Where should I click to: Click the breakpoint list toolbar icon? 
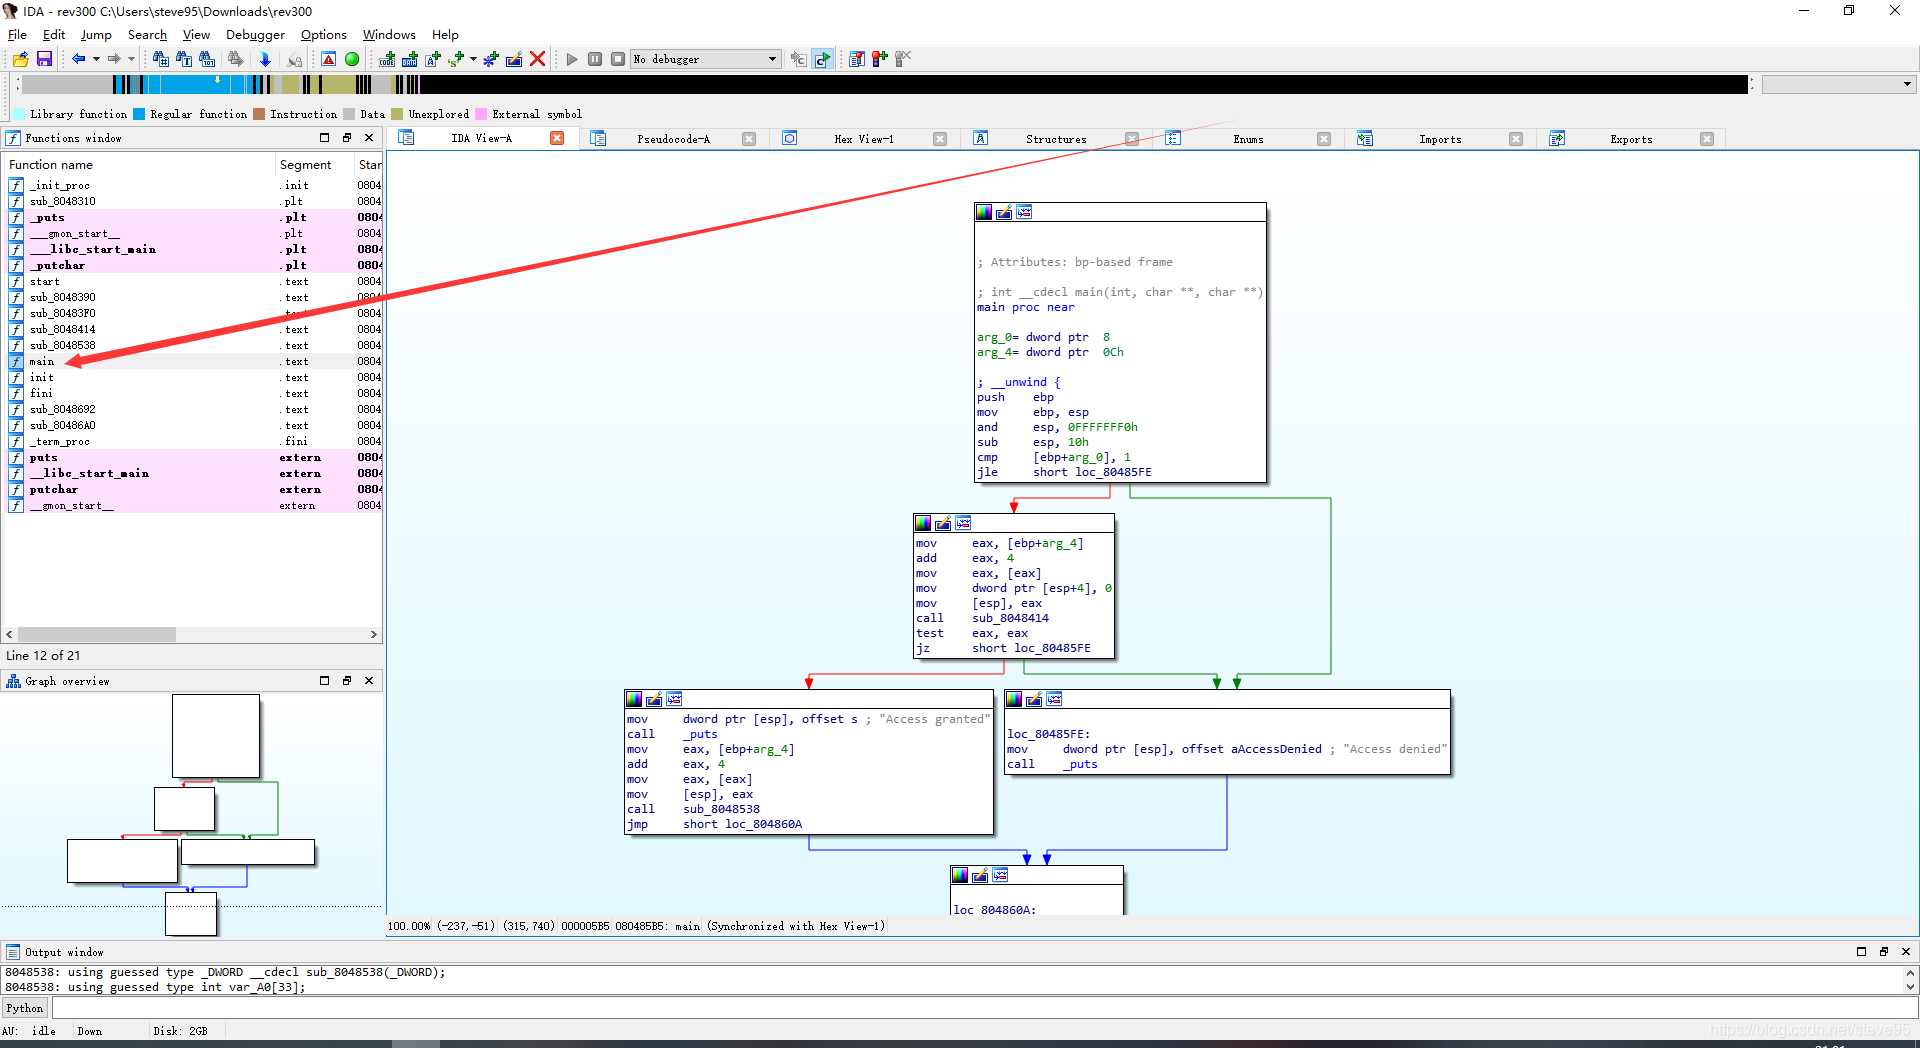point(857,59)
